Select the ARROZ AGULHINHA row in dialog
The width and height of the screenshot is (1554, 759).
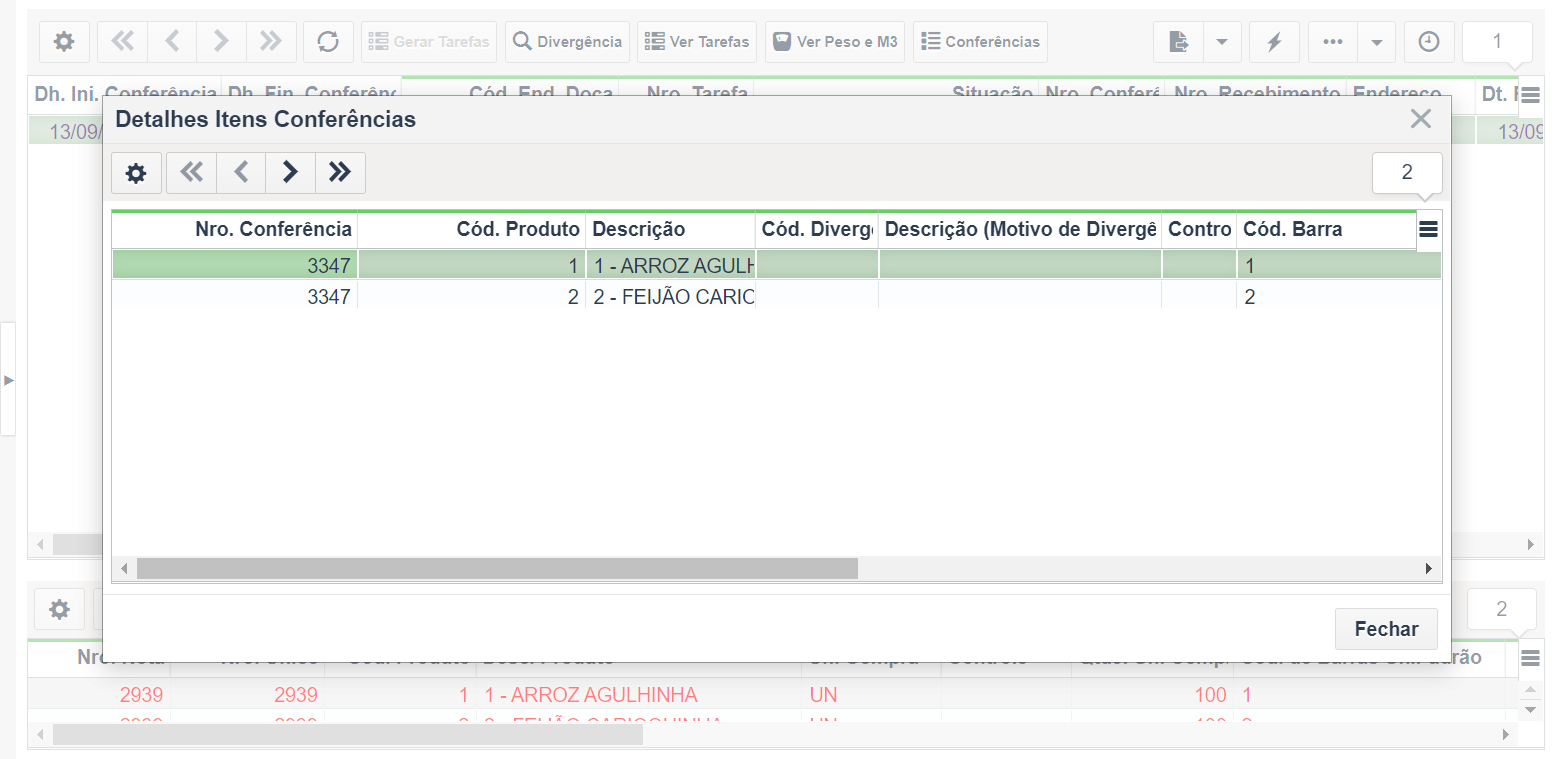[x=776, y=265]
